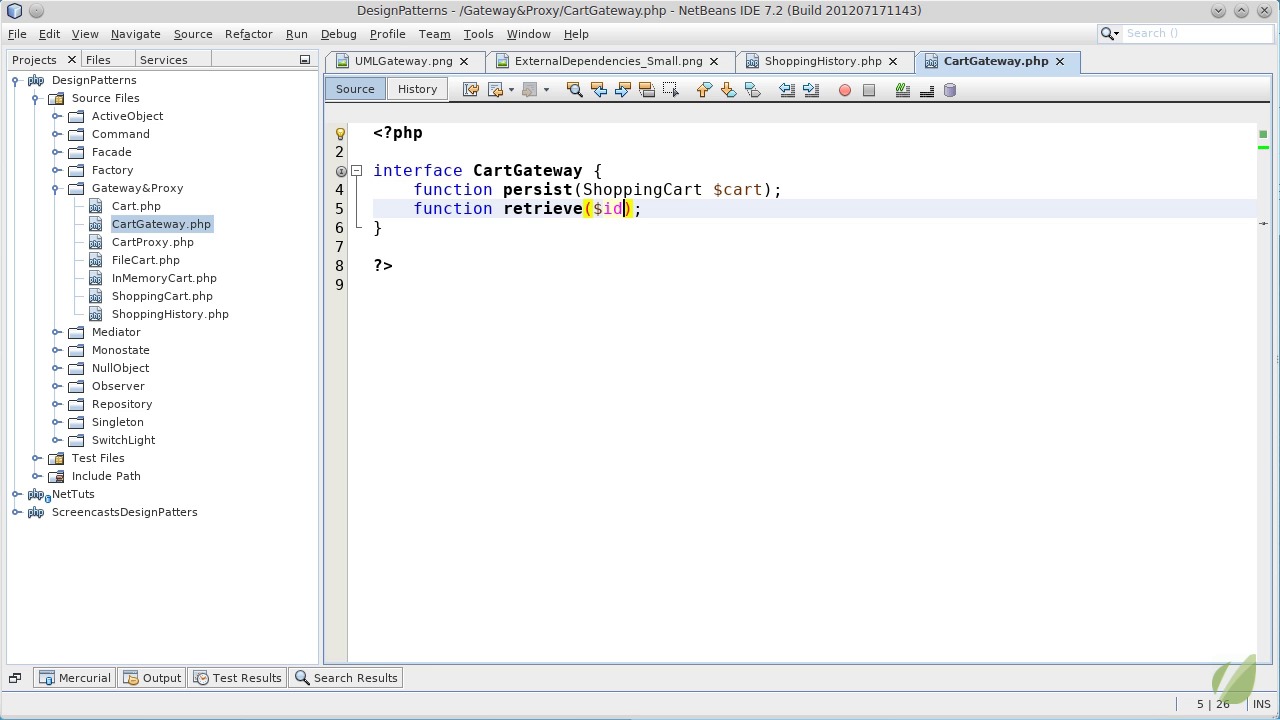Click Shift Line Left icon
Image resolution: width=1280 pixels, height=720 pixels.
point(787,90)
